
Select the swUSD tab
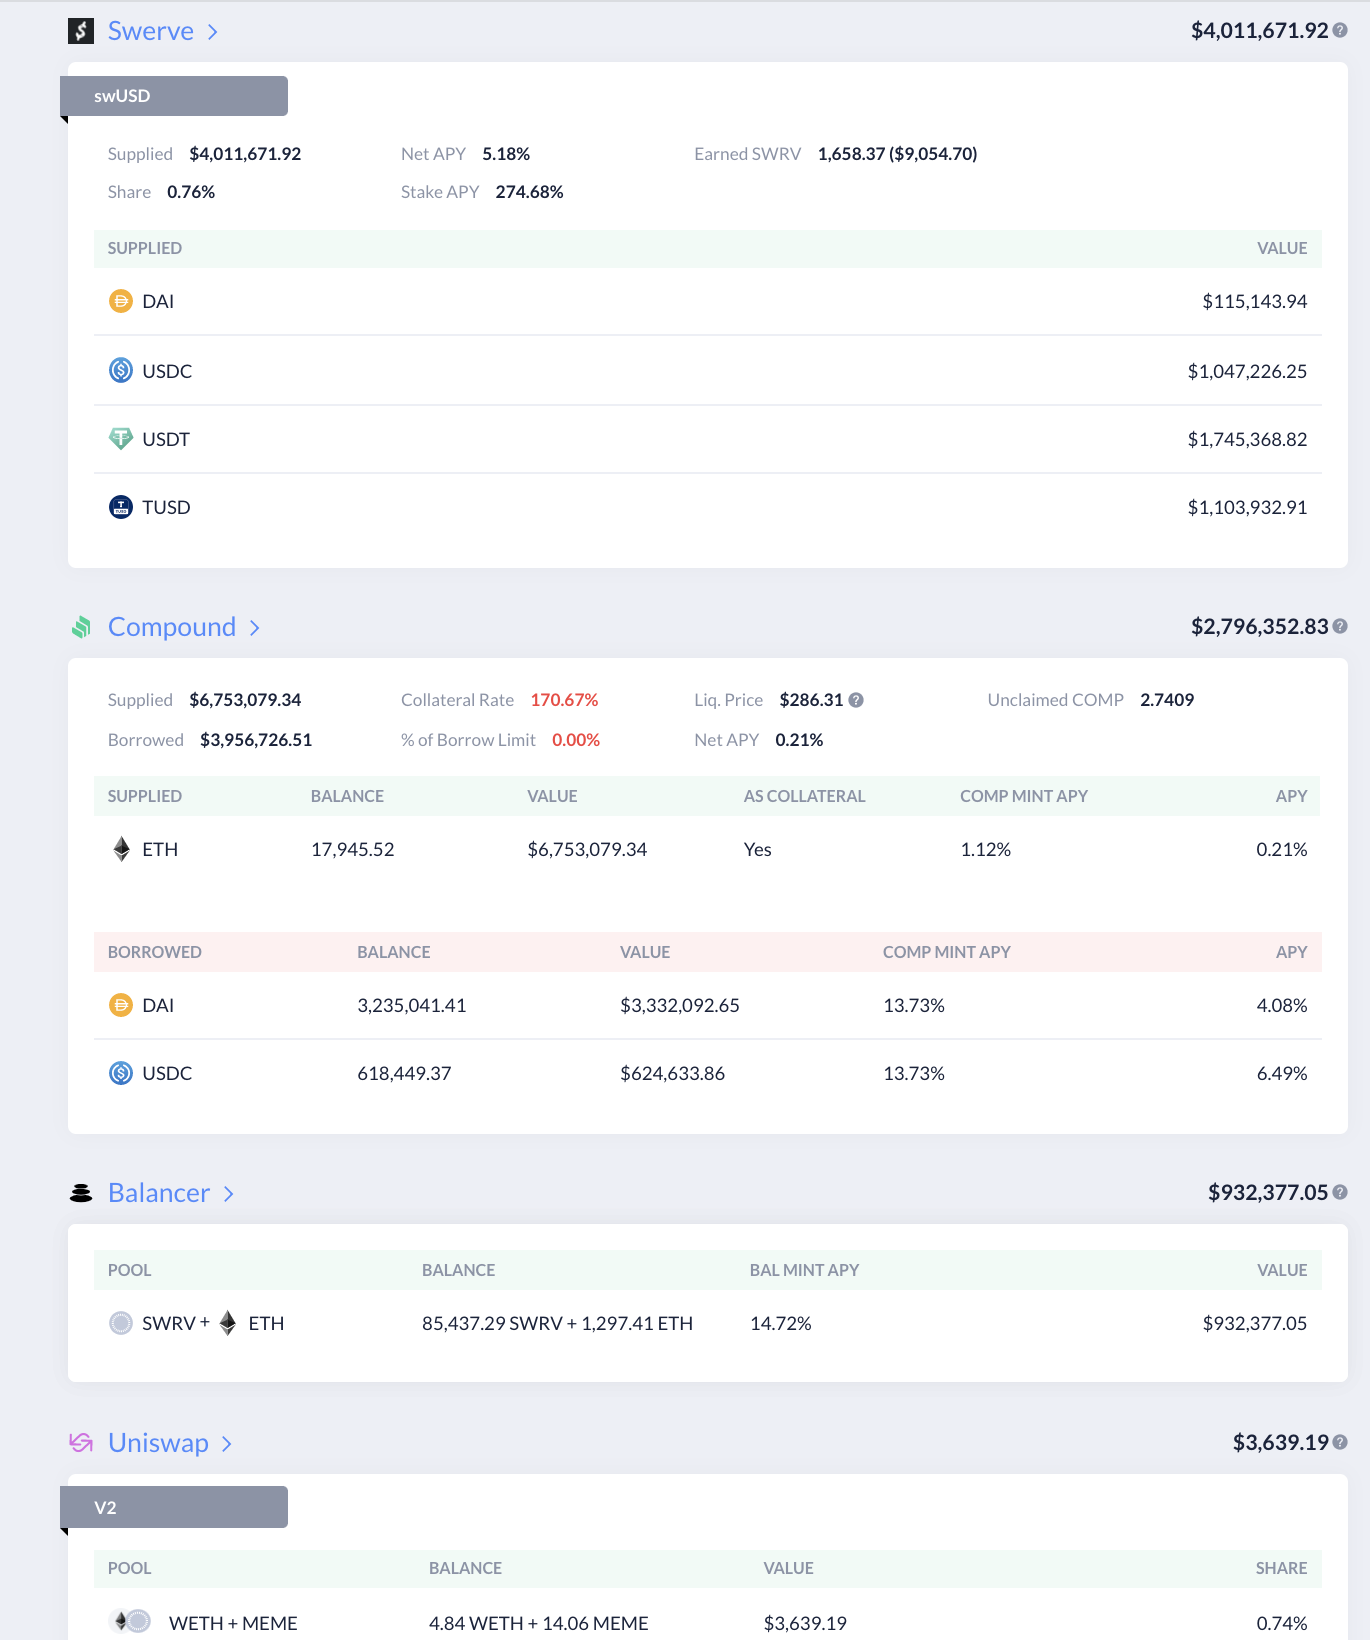174,96
